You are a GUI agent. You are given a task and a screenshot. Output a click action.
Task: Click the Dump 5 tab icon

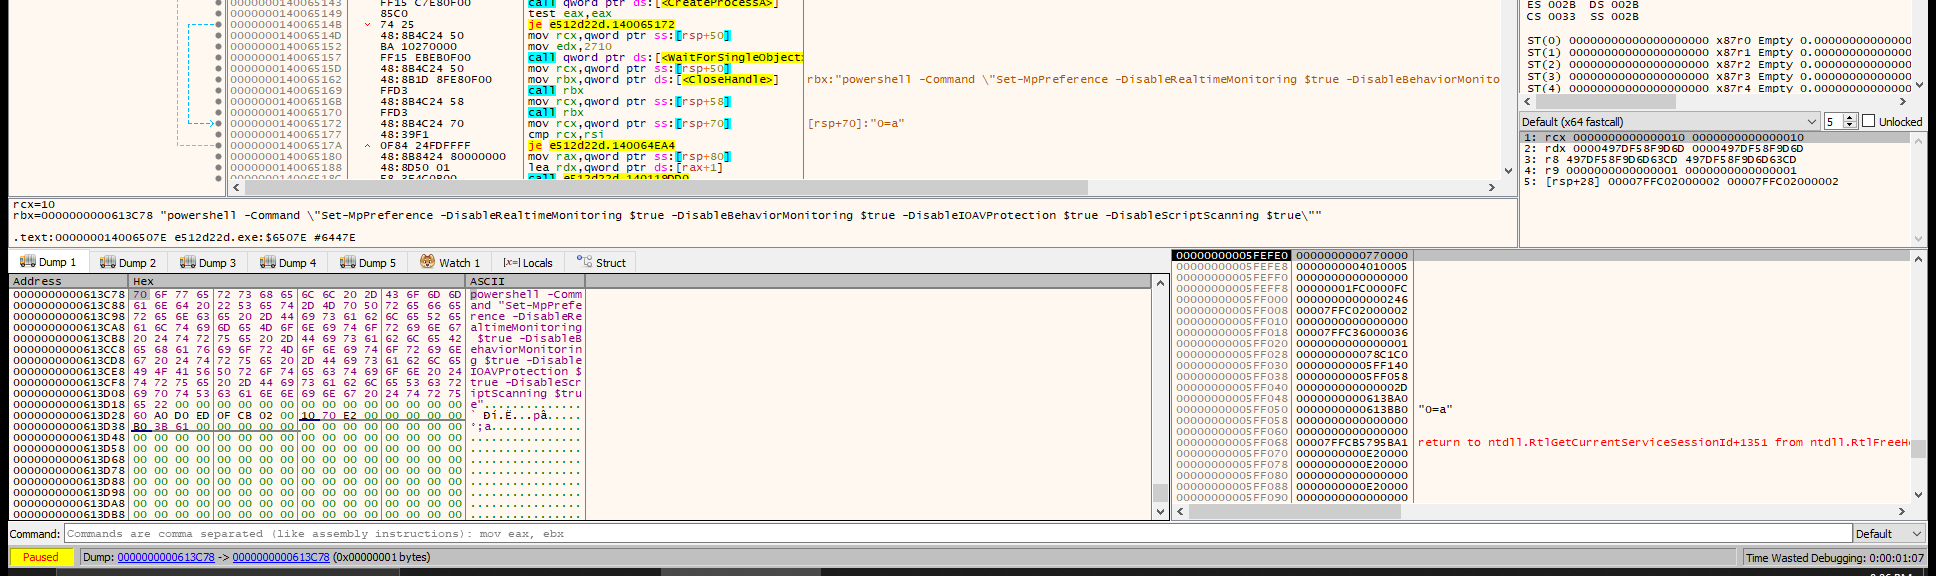[x=347, y=262]
